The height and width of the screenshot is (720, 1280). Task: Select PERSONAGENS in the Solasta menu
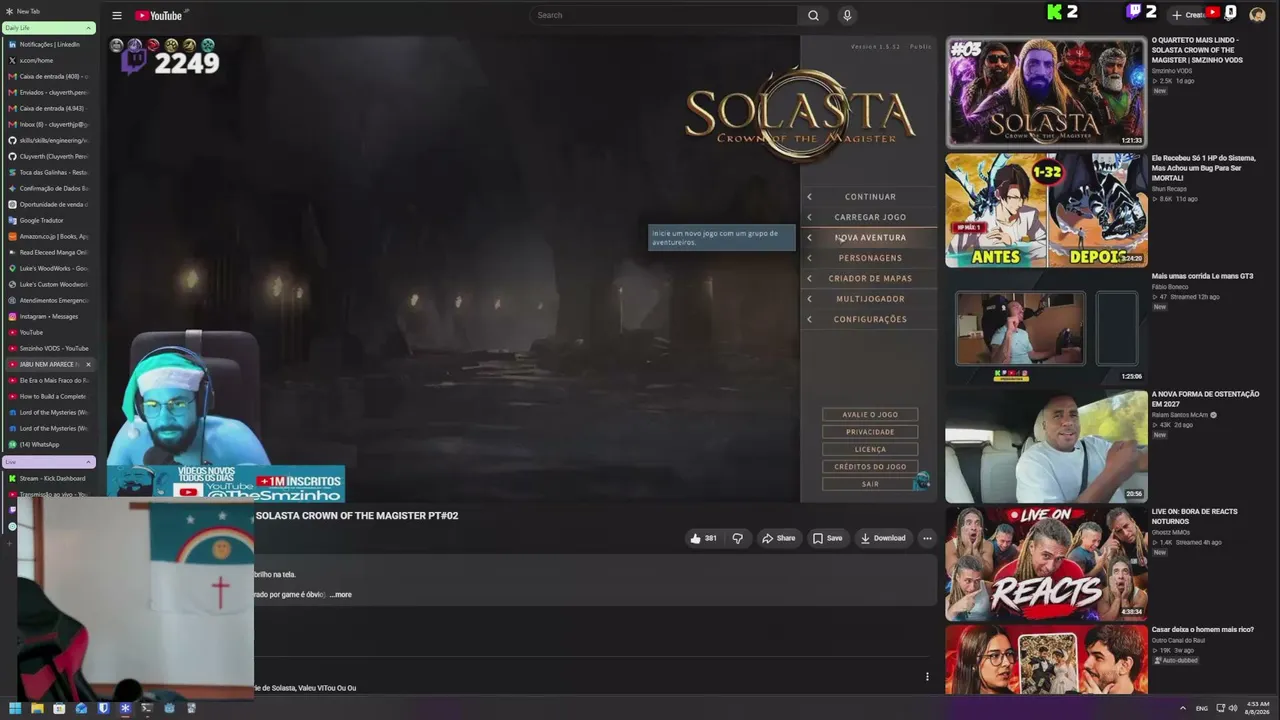coord(870,258)
